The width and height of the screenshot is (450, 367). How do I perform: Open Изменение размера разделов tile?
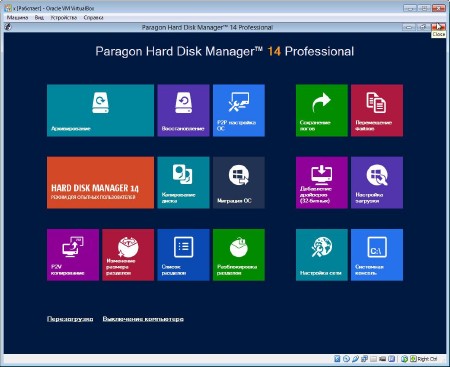(x=128, y=255)
